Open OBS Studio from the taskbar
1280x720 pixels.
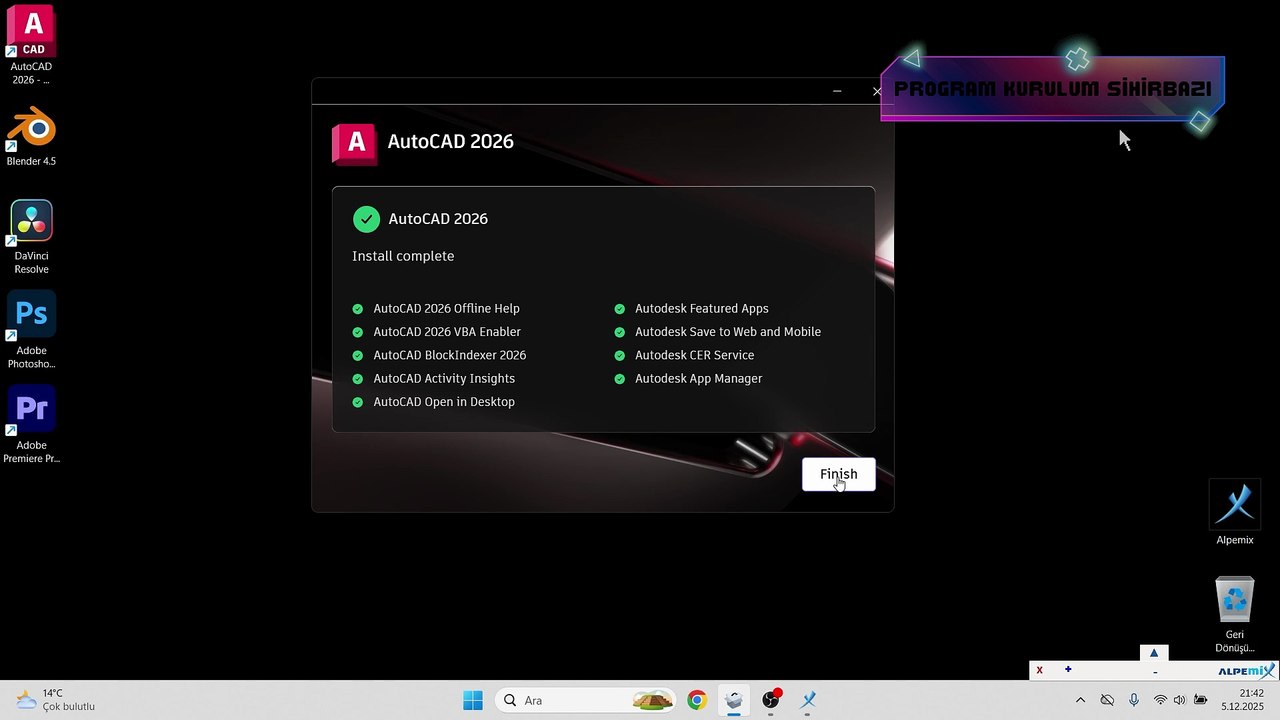pyautogui.click(x=771, y=700)
